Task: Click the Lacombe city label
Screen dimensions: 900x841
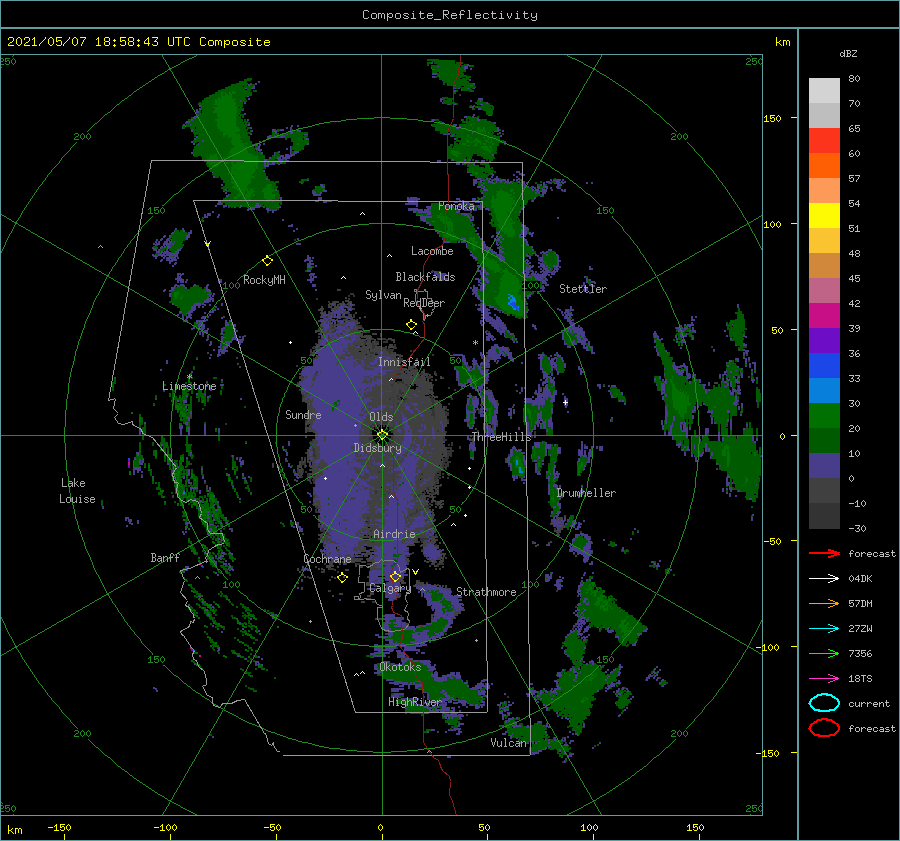Action: (x=432, y=251)
